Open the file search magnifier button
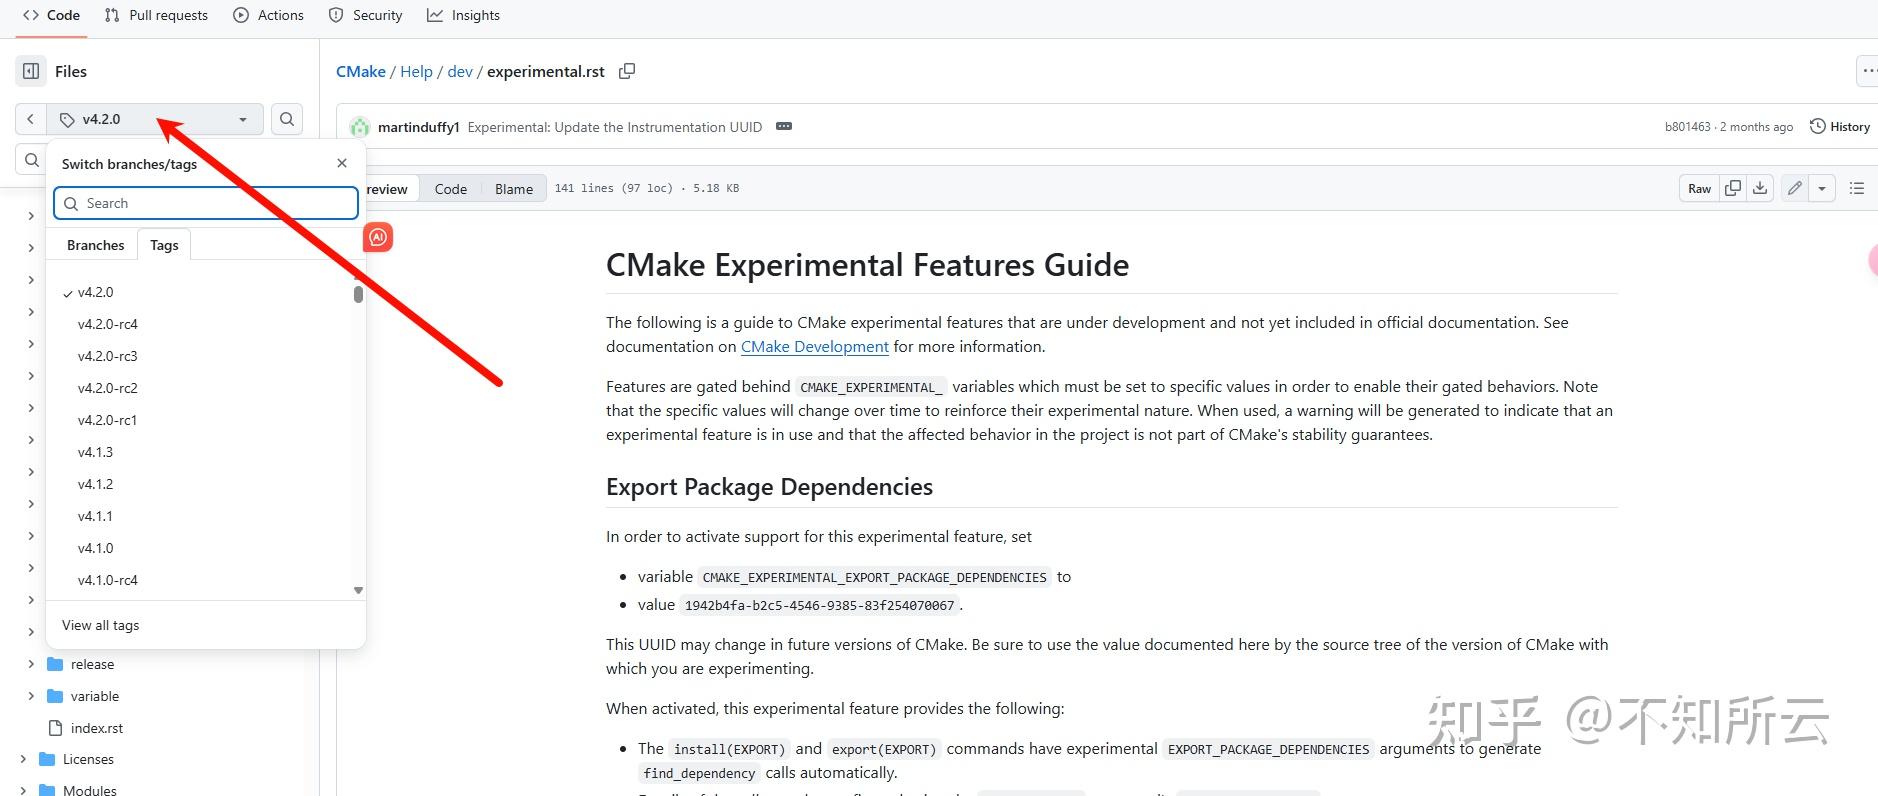 287,119
